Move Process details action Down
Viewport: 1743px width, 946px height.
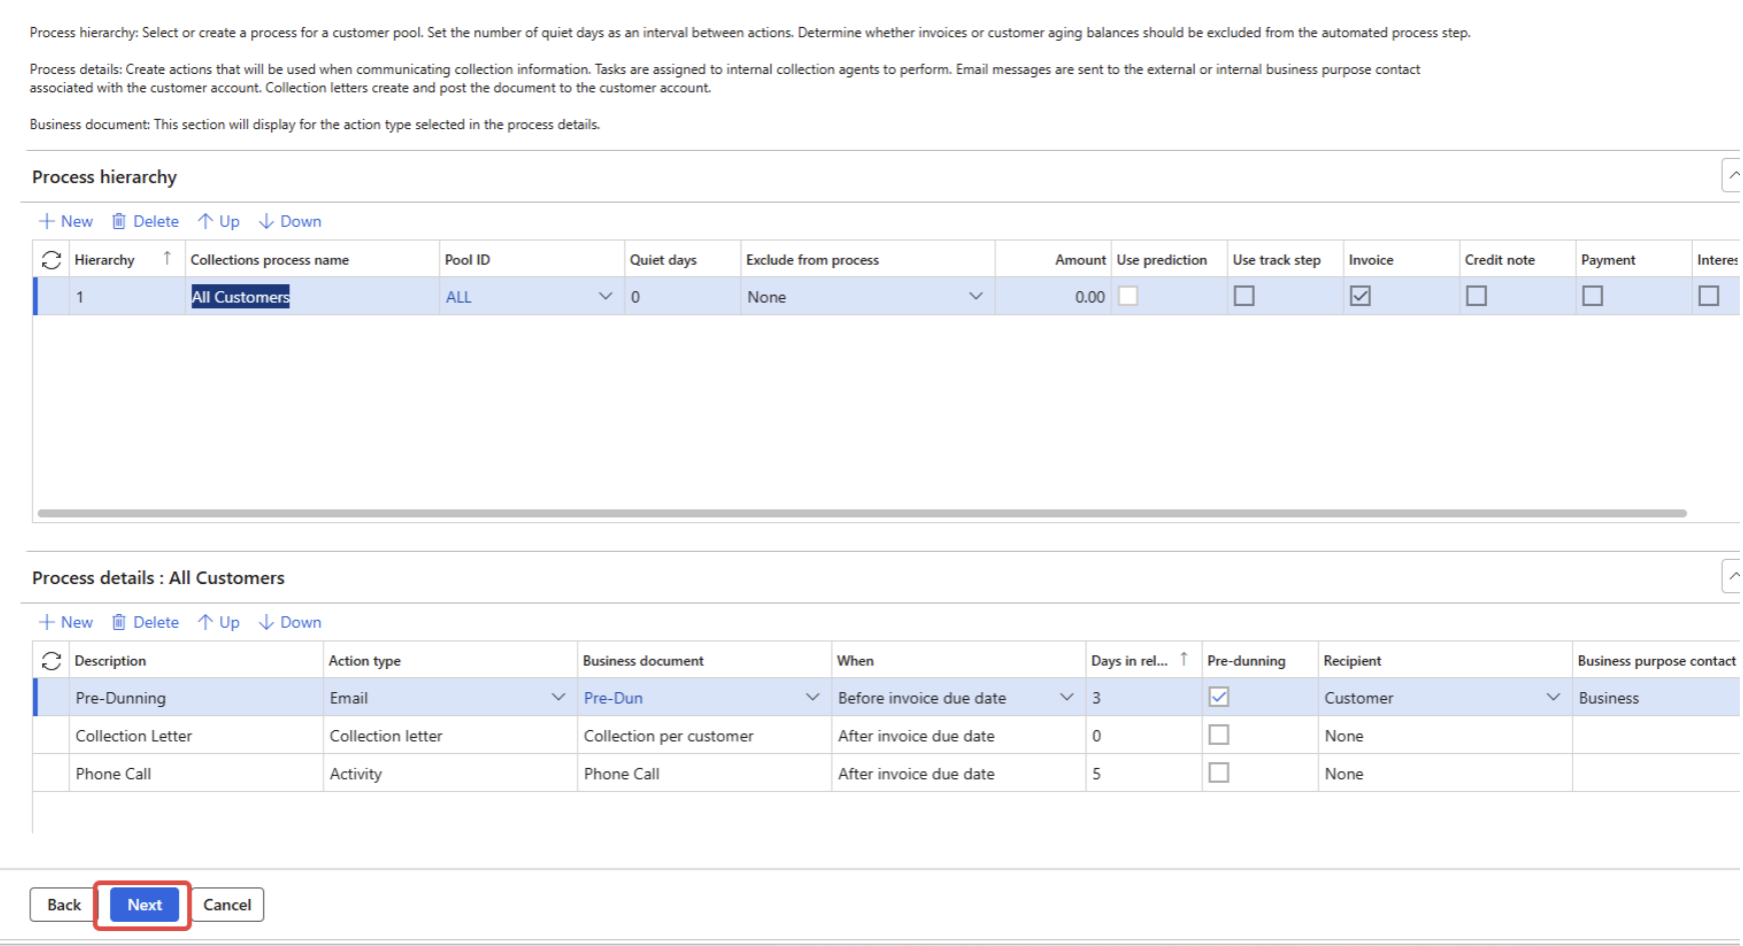(x=290, y=622)
